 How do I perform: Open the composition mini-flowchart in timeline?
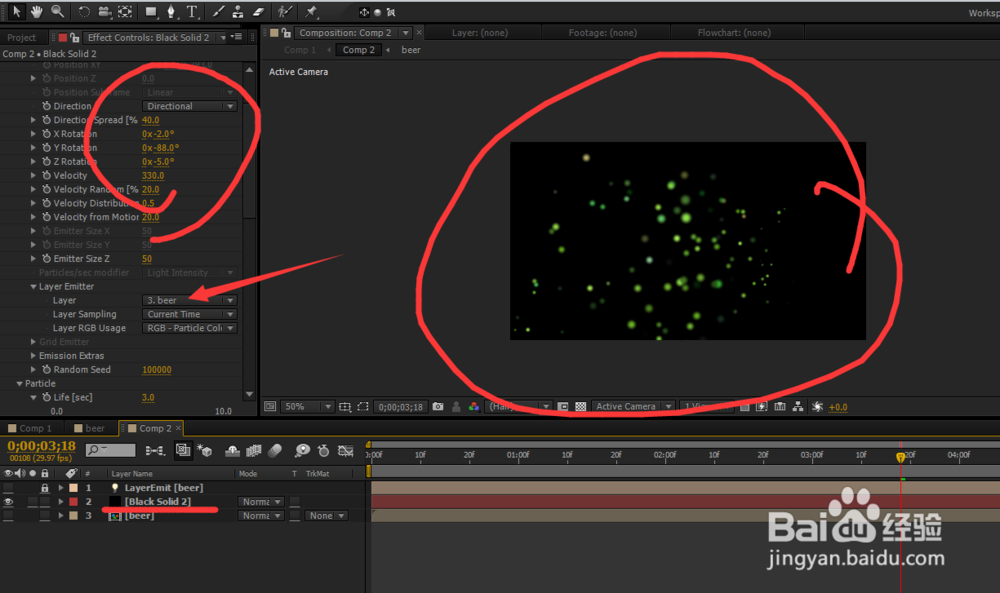[154, 451]
